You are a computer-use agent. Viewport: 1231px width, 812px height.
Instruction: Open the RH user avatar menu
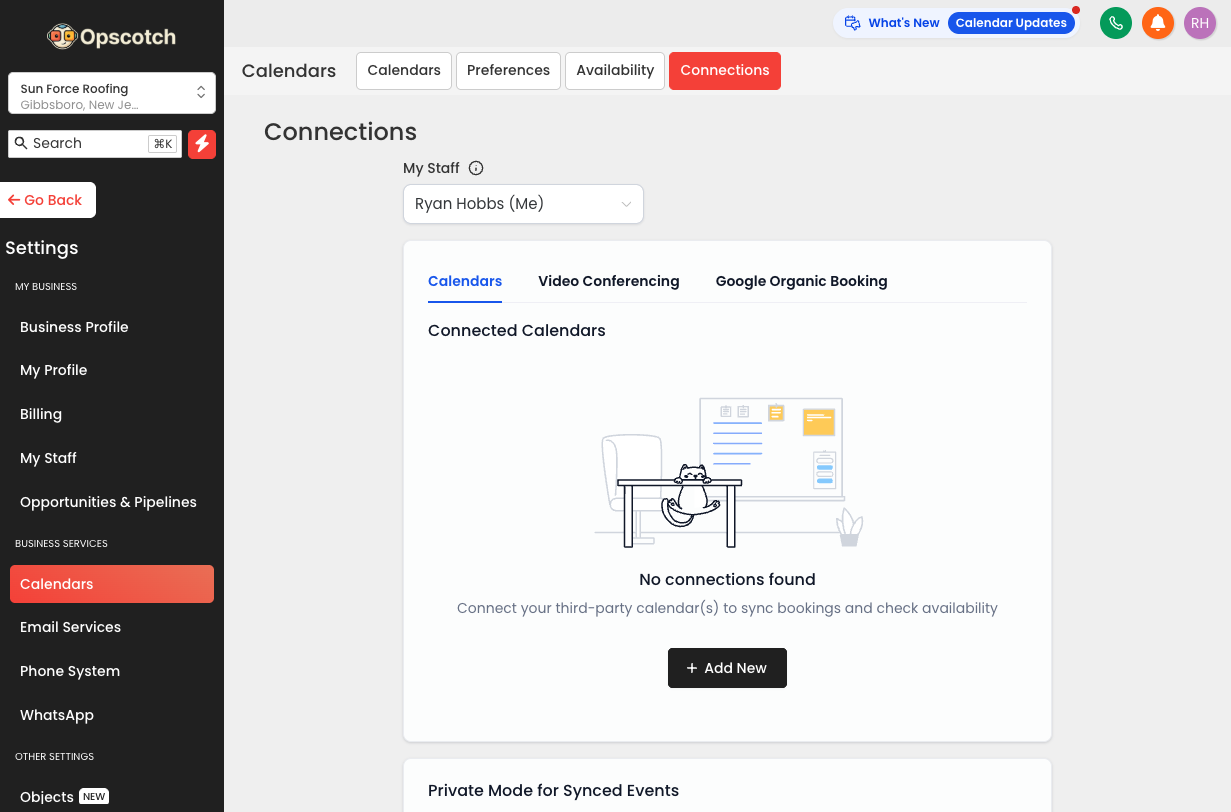(1199, 23)
